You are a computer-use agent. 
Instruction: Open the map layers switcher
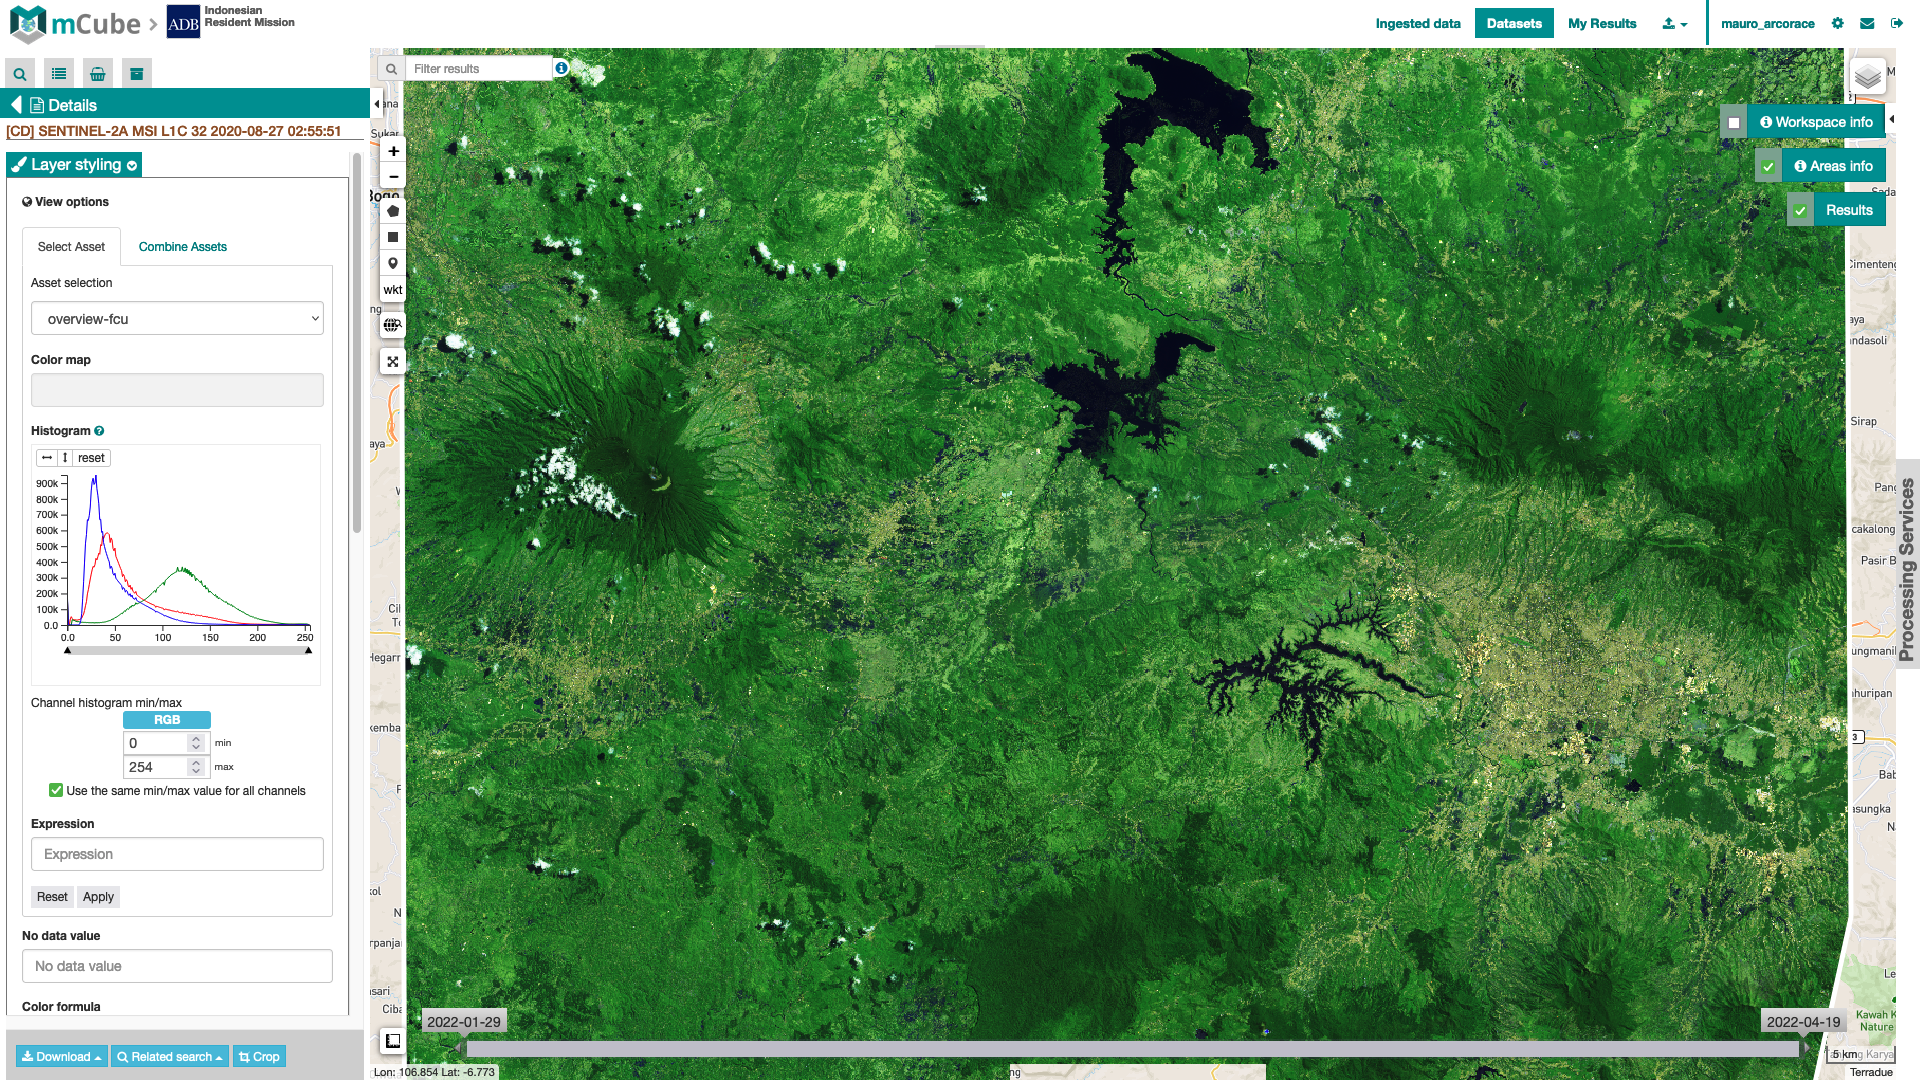[1867, 77]
